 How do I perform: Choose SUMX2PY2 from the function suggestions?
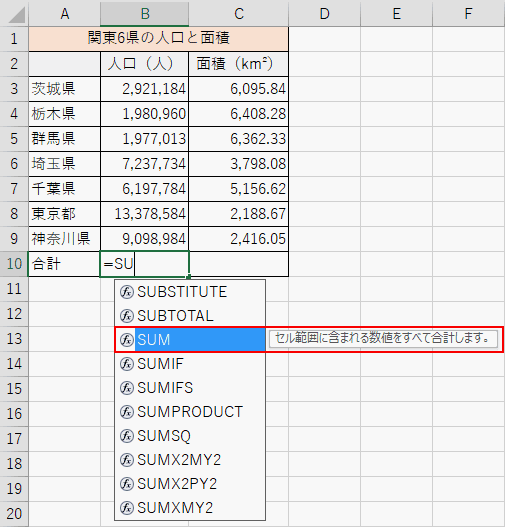click(x=190, y=484)
